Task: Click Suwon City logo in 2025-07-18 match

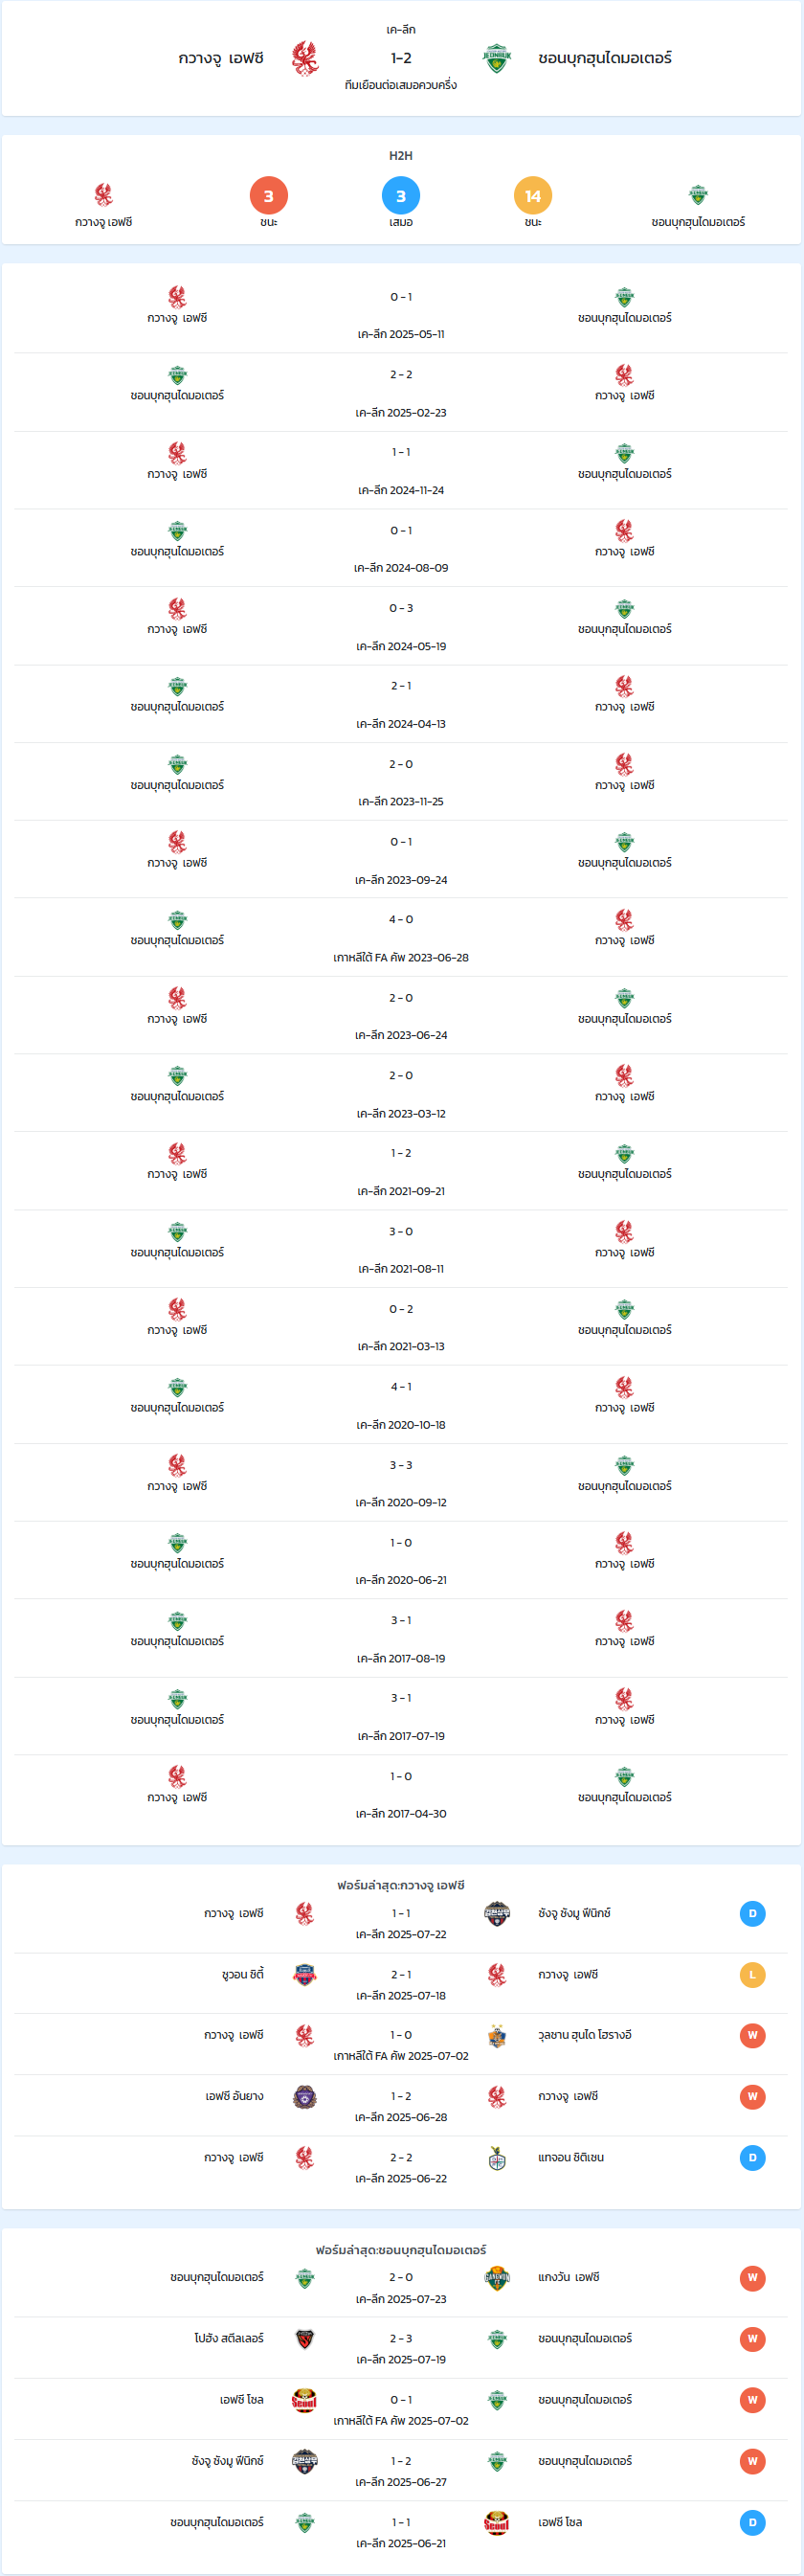Action: click(x=305, y=1975)
